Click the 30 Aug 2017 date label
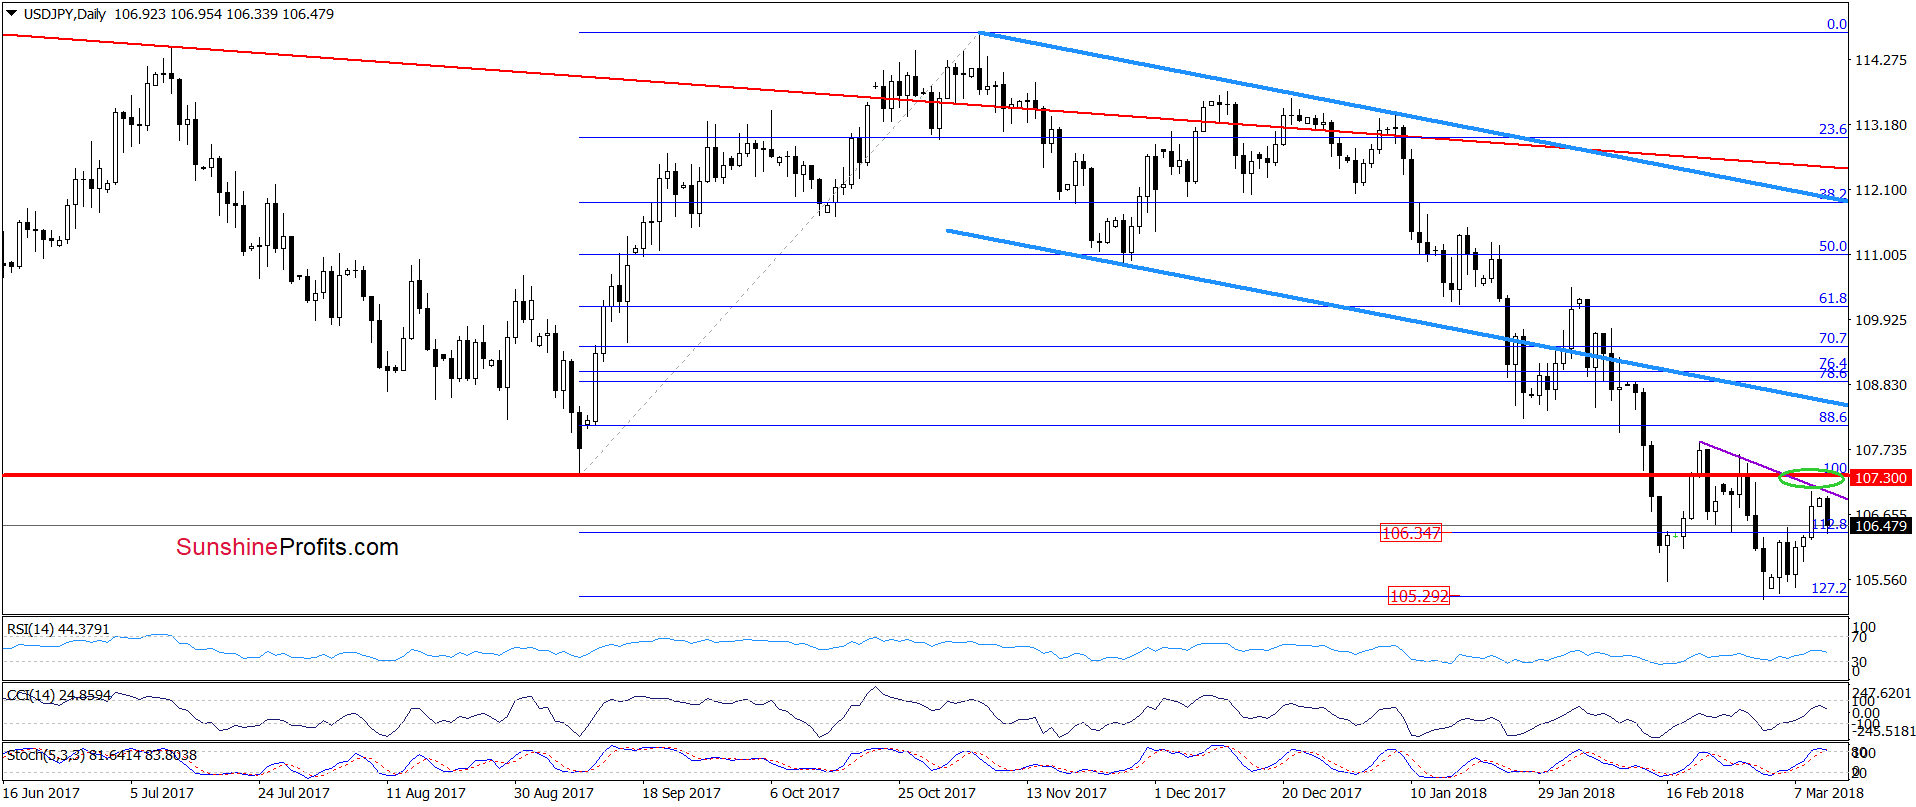Viewport: 1916px width, 807px height. pyautogui.click(x=553, y=793)
